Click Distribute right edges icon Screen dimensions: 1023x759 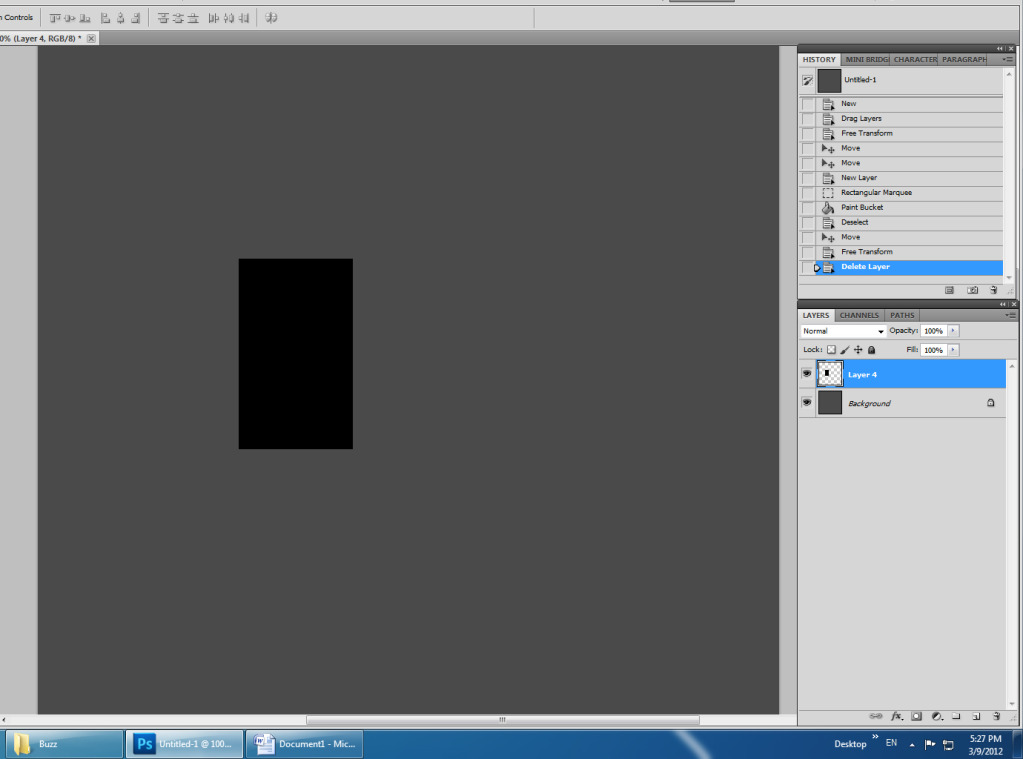click(x=243, y=18)
